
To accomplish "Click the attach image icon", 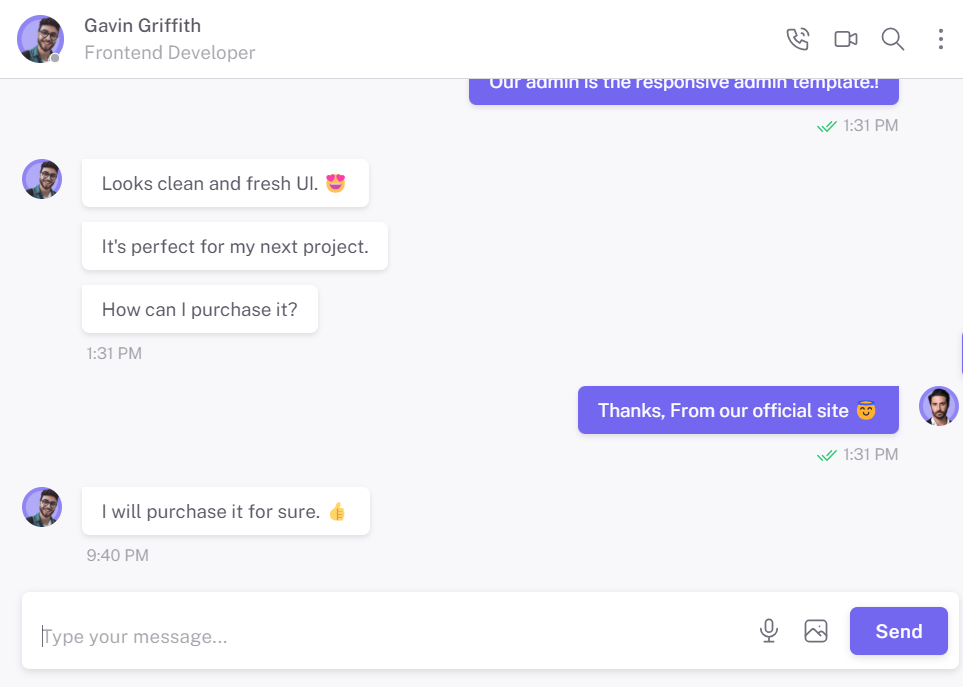I will [816, 631].
